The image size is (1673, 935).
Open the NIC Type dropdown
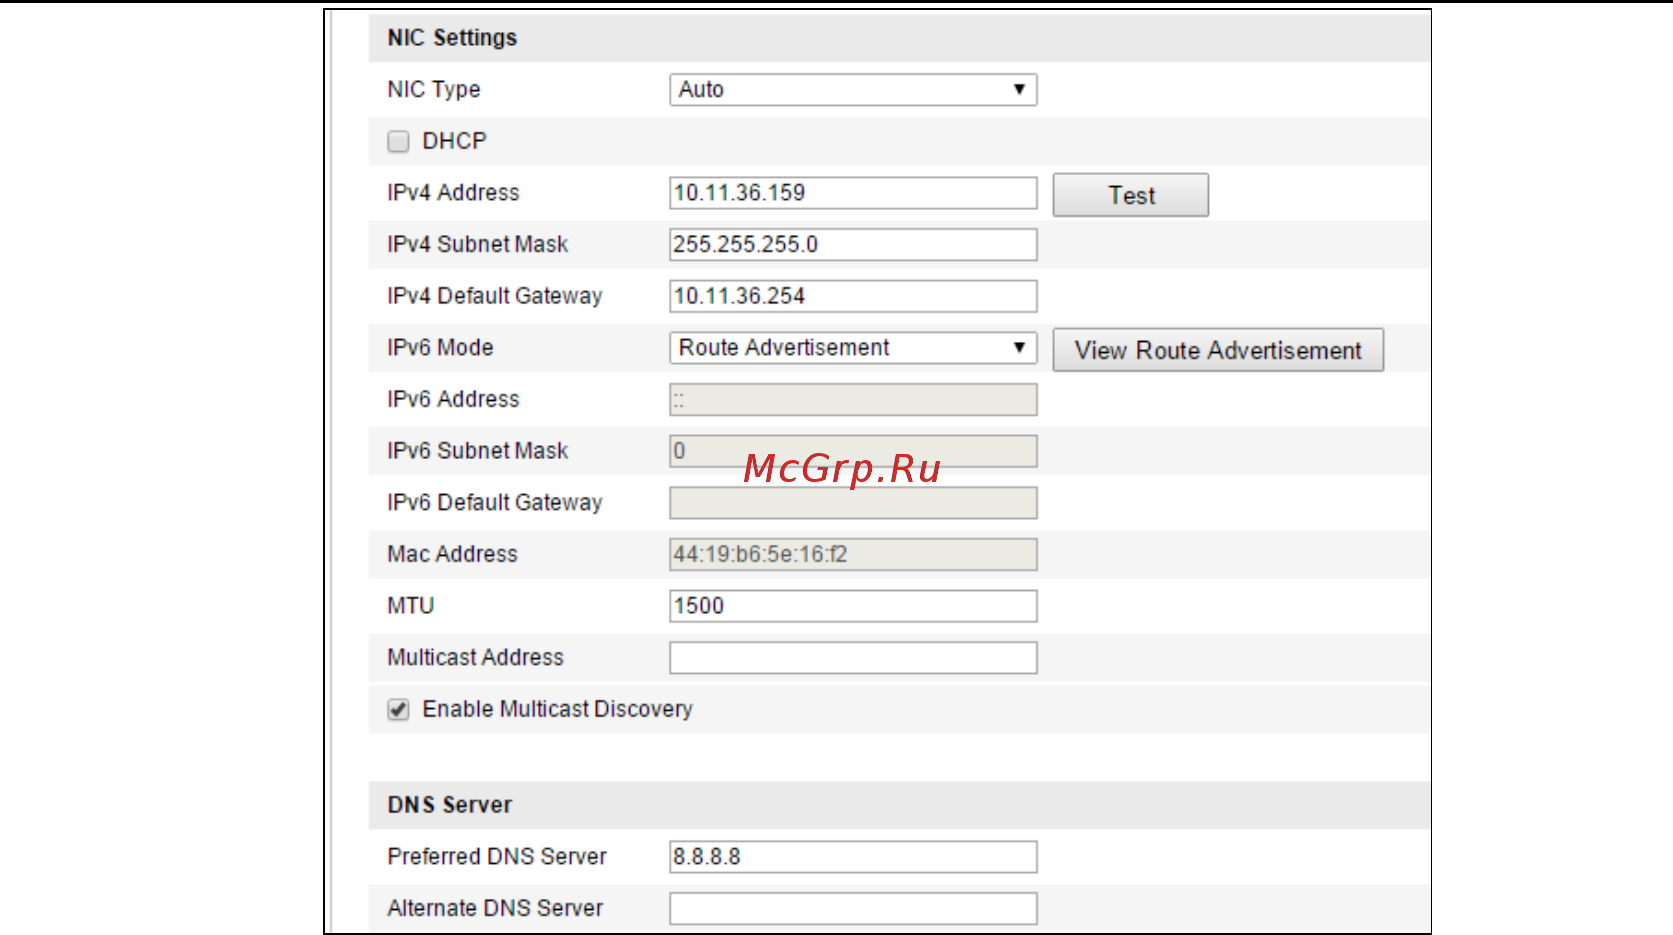[x=853, y=90]
